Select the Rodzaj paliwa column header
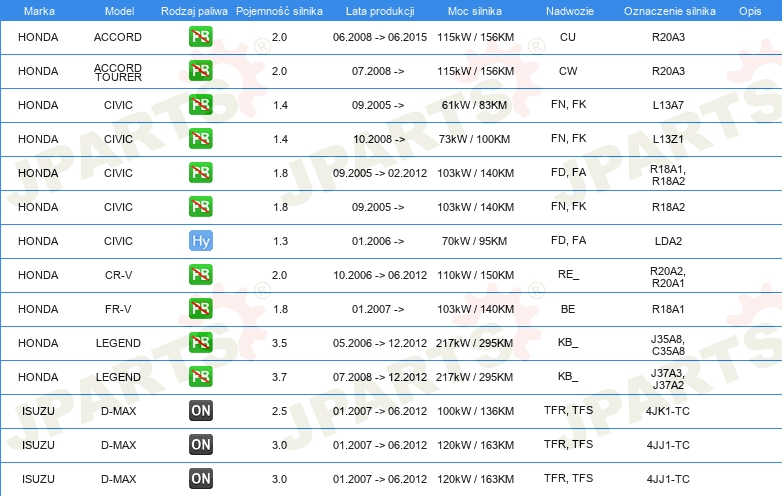The image size is (782, 496). [194, 11]
